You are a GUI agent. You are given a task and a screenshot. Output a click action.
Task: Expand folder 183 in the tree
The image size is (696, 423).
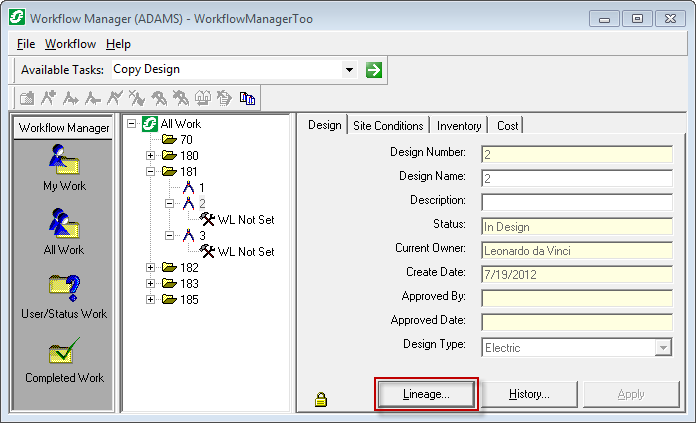pyautogui.click(x=151, y=284)
